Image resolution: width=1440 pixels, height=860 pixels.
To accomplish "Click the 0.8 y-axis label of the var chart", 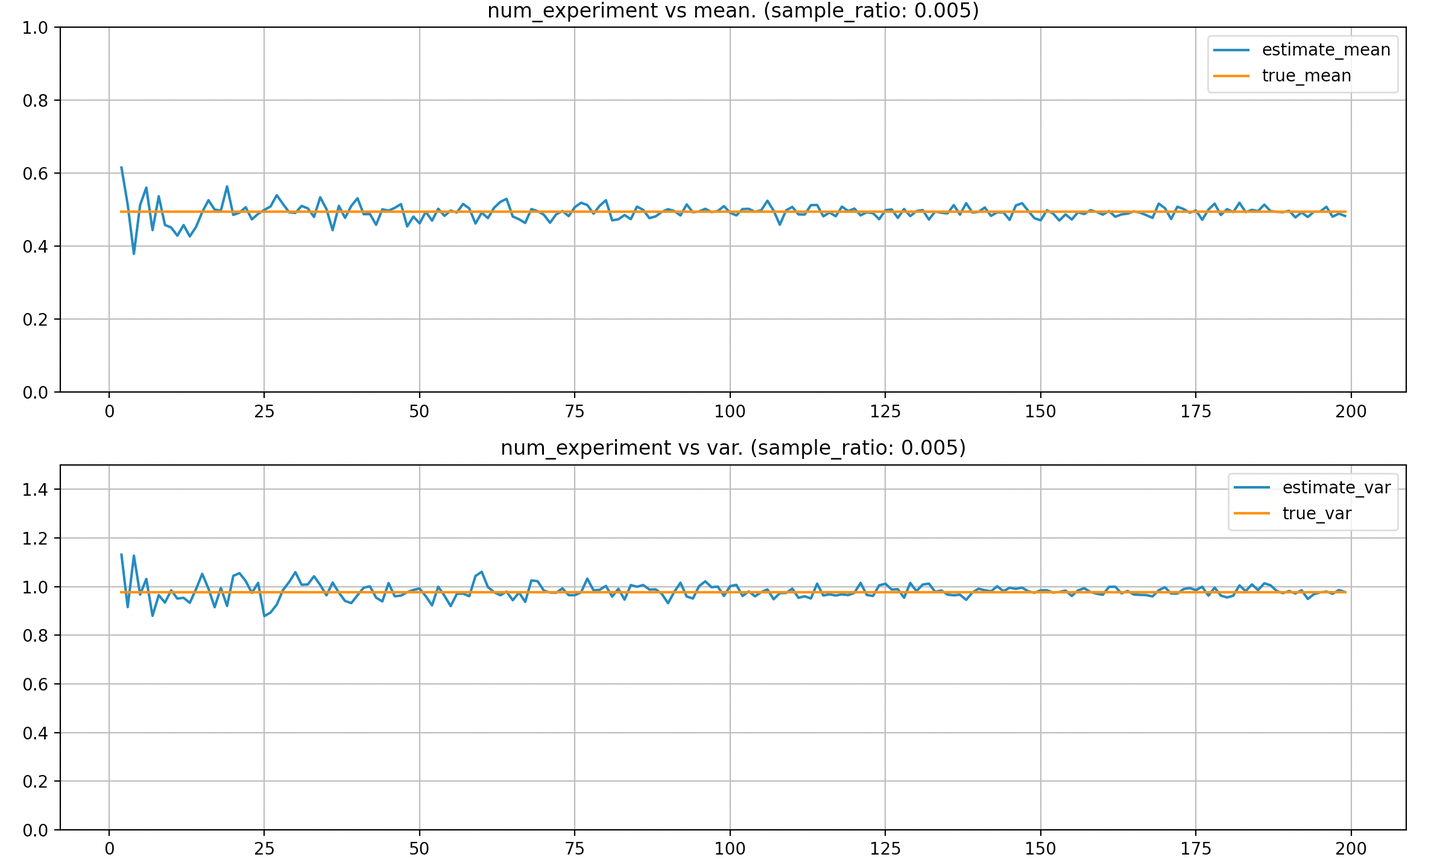I will pyautogui.click(x=35, y=636).
